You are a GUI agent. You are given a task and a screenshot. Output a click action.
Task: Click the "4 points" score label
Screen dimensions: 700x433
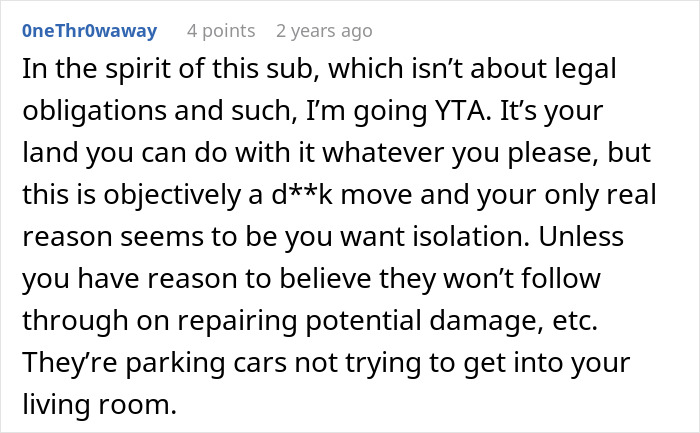coord(221,31)
